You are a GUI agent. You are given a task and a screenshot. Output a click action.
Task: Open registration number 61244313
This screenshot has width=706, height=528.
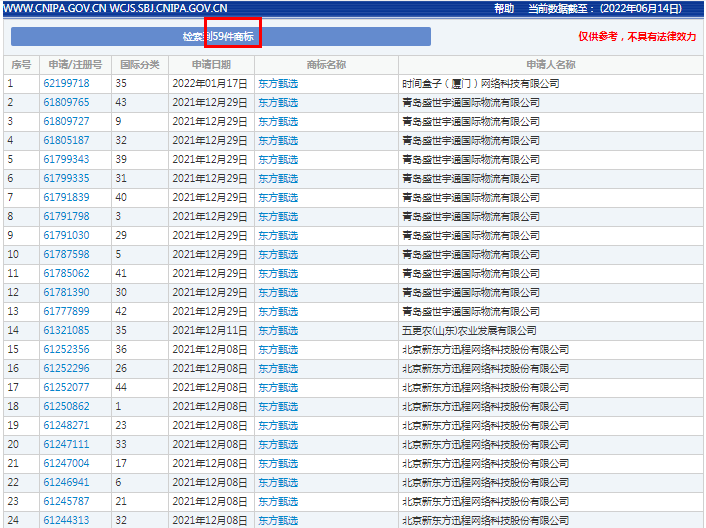66,520
